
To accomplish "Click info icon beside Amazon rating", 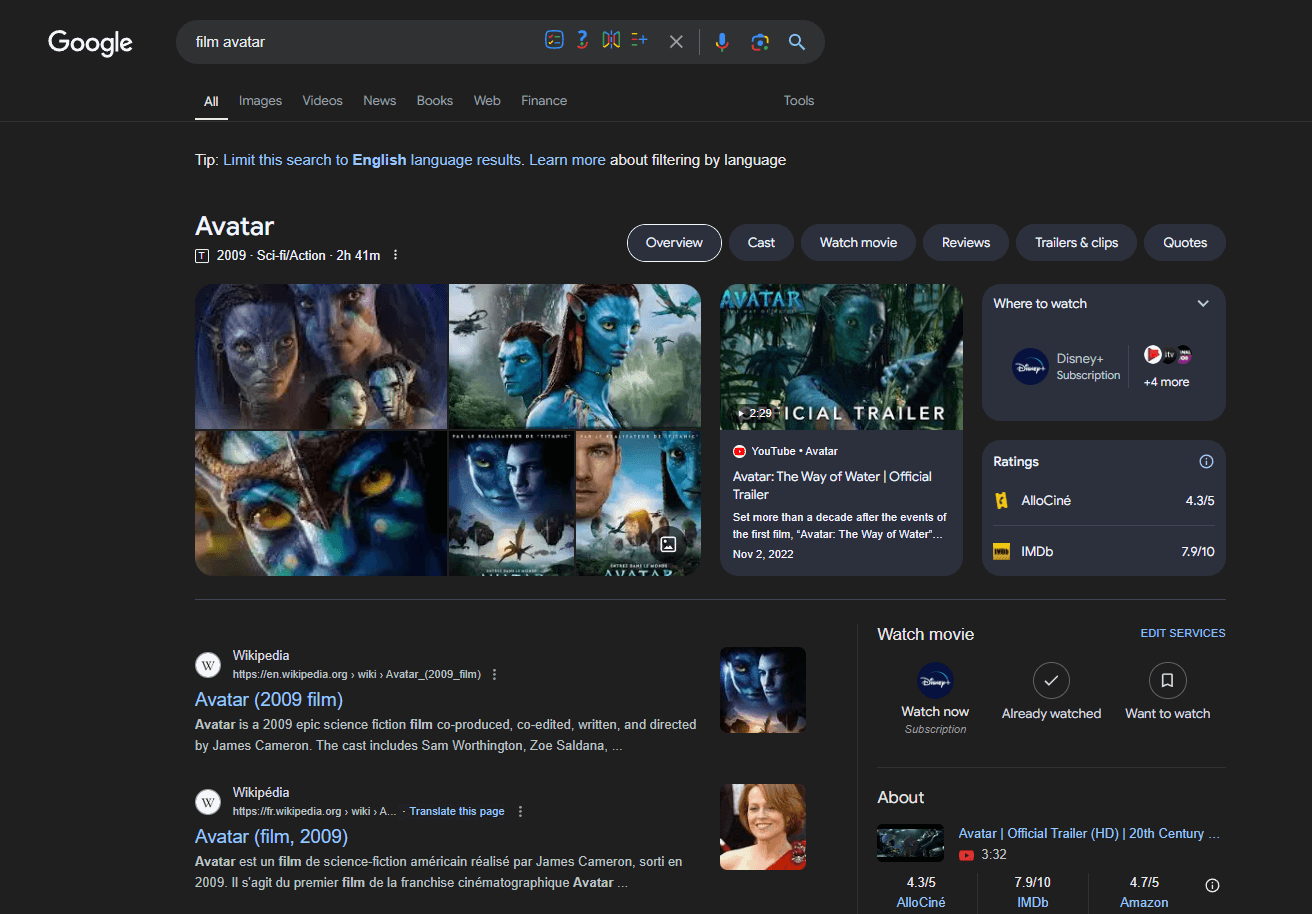I will point(1212,885).
